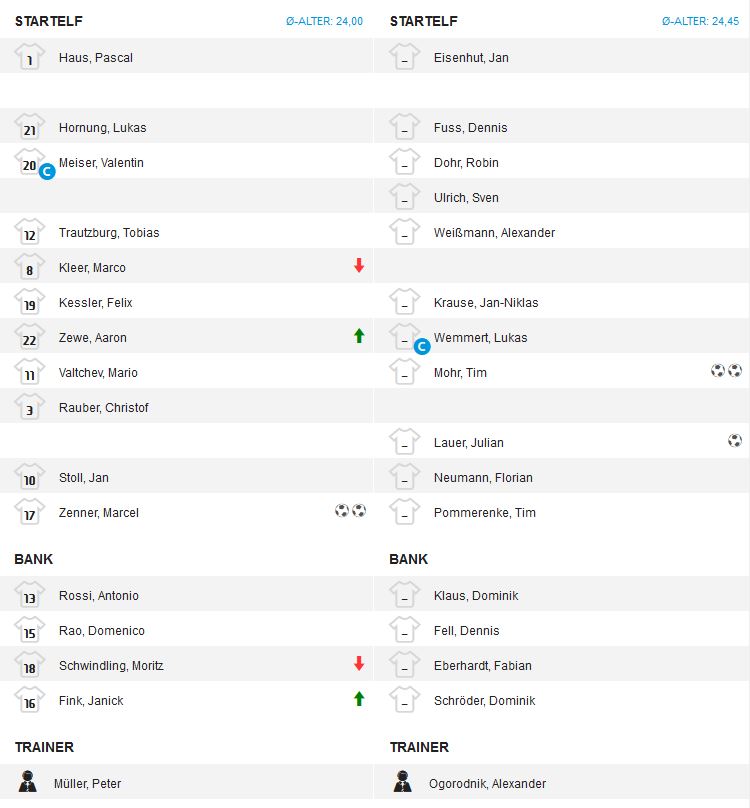Select bench player Rossi, Antonio
Screen dimensions: 750x808
pyautogui.click(x=98, y=596)
